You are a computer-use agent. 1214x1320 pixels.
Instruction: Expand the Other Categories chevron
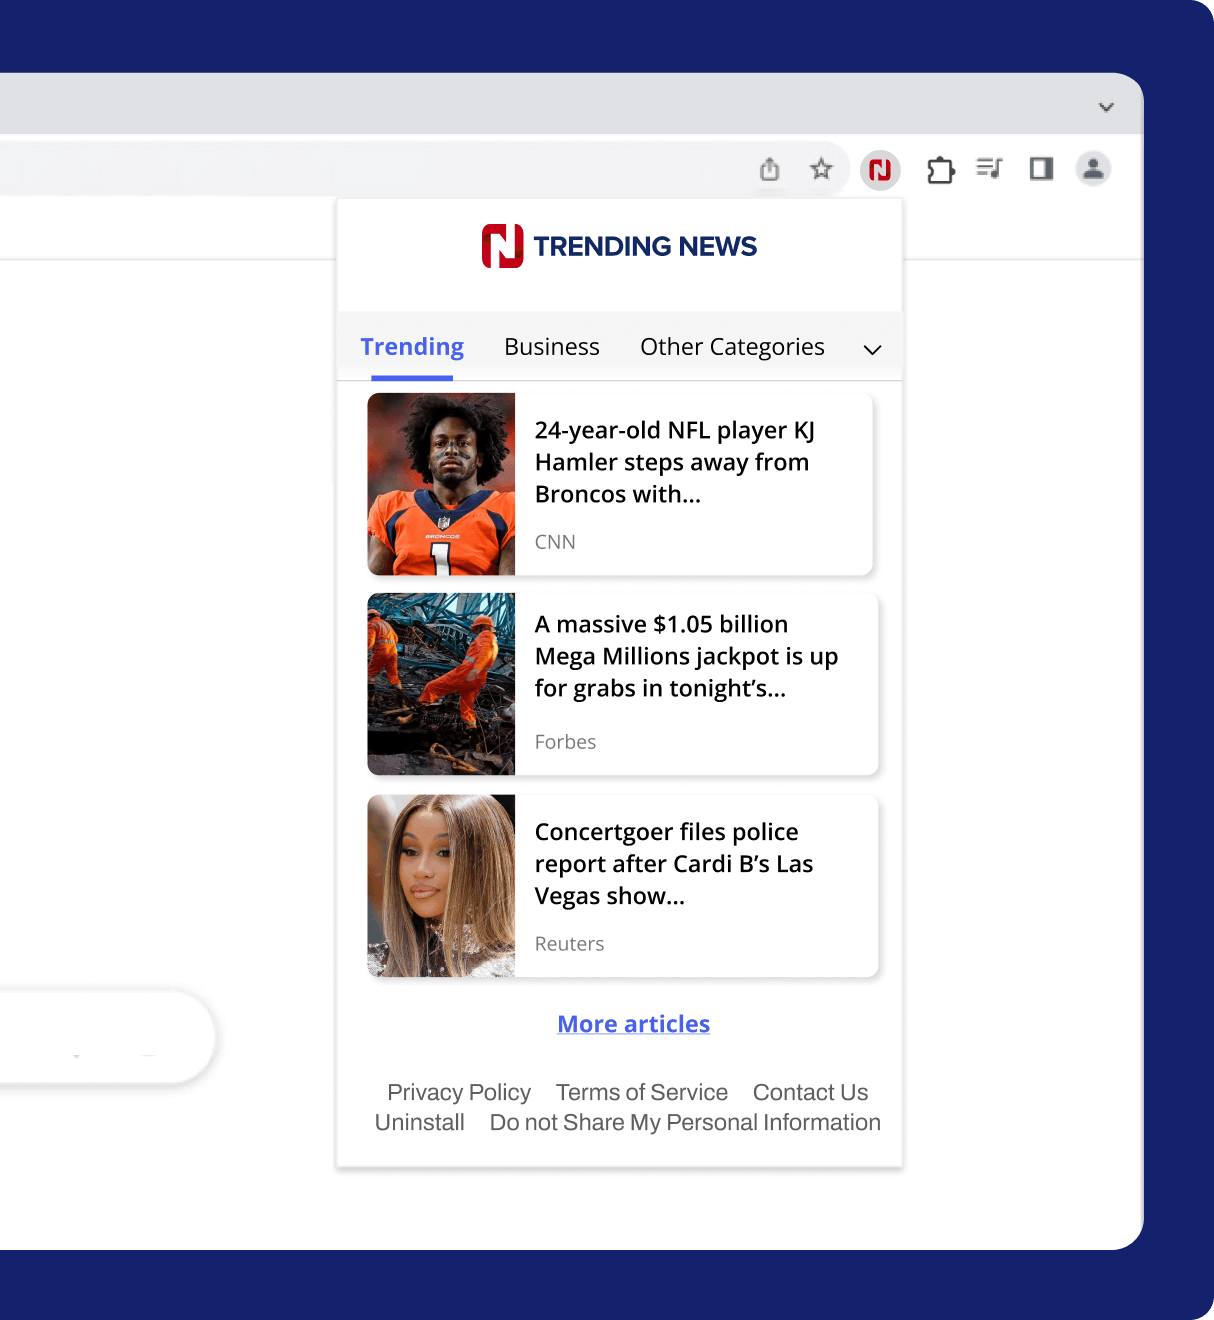(x=872, y=349)
